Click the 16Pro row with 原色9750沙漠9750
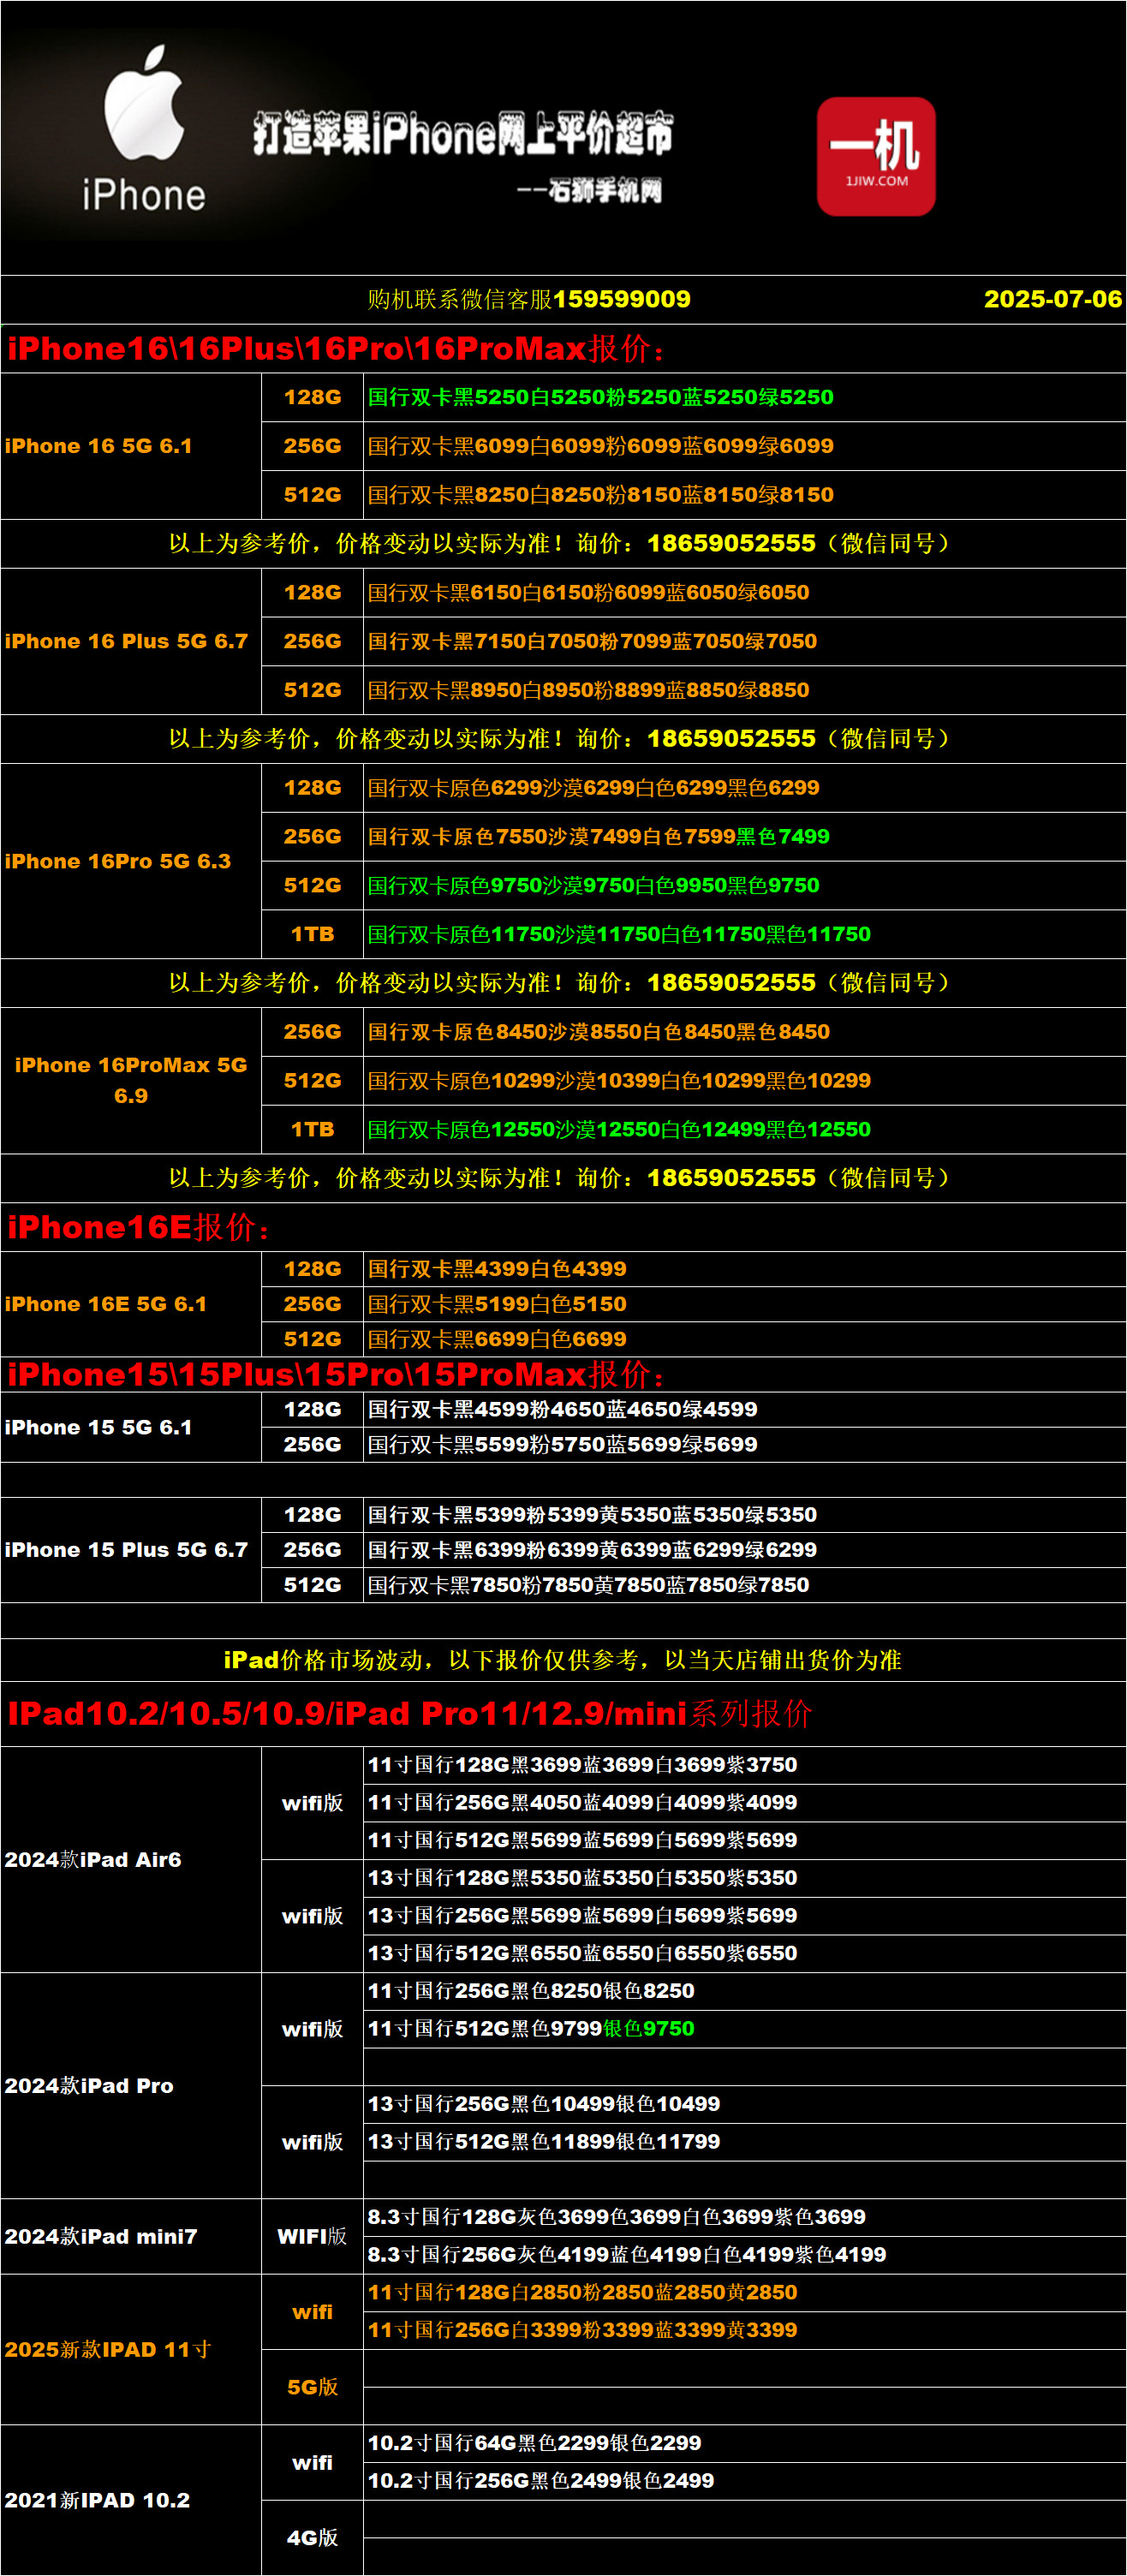The width and height of the screenshot is (1127, 2576). coord(745,885)
